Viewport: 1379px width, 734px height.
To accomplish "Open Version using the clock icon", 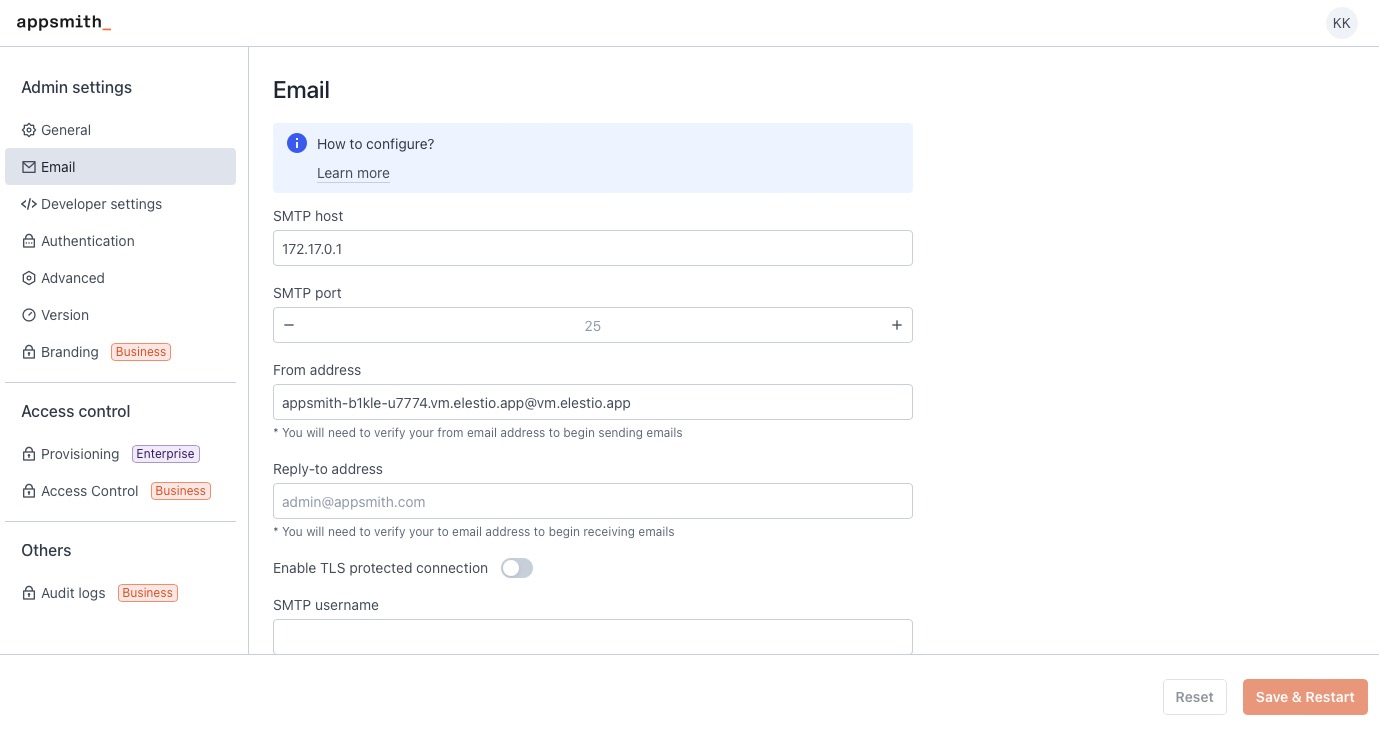I will [28, 315].
